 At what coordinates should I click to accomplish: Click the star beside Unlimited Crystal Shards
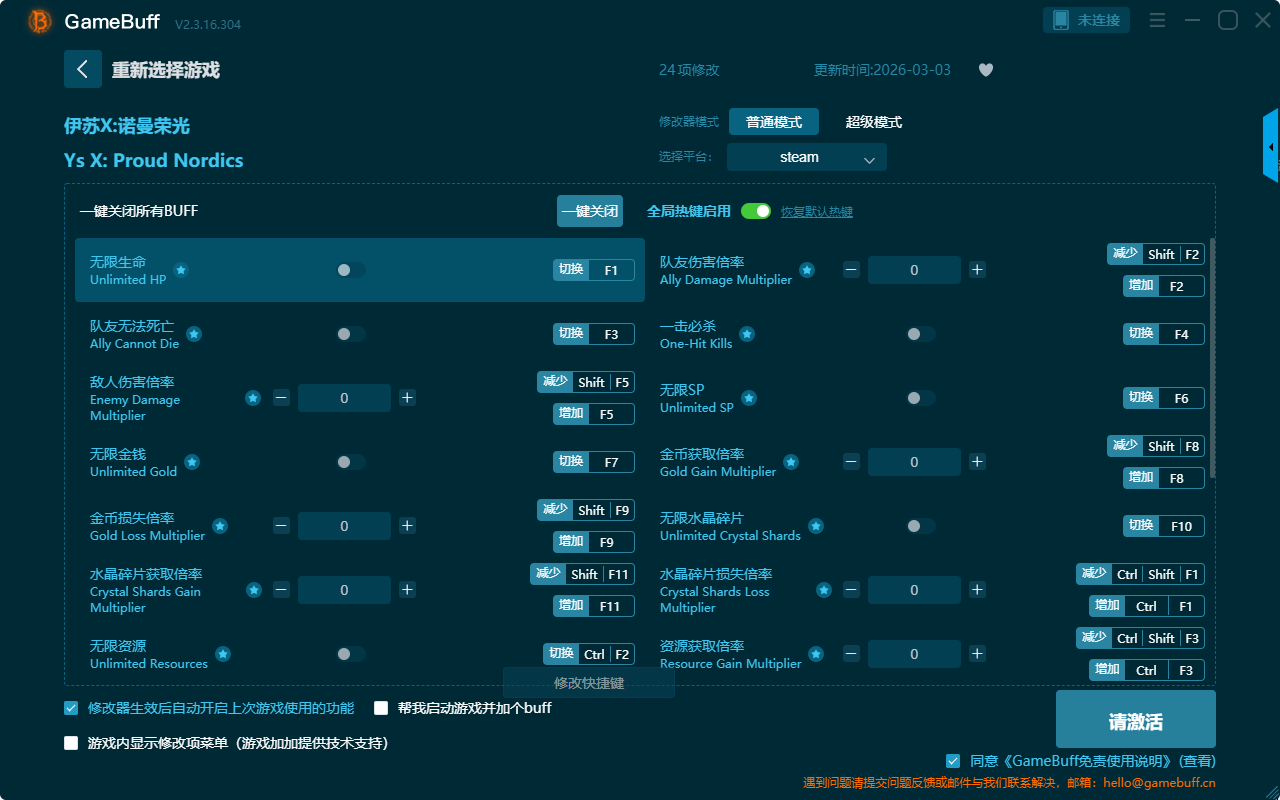[816, 526]
